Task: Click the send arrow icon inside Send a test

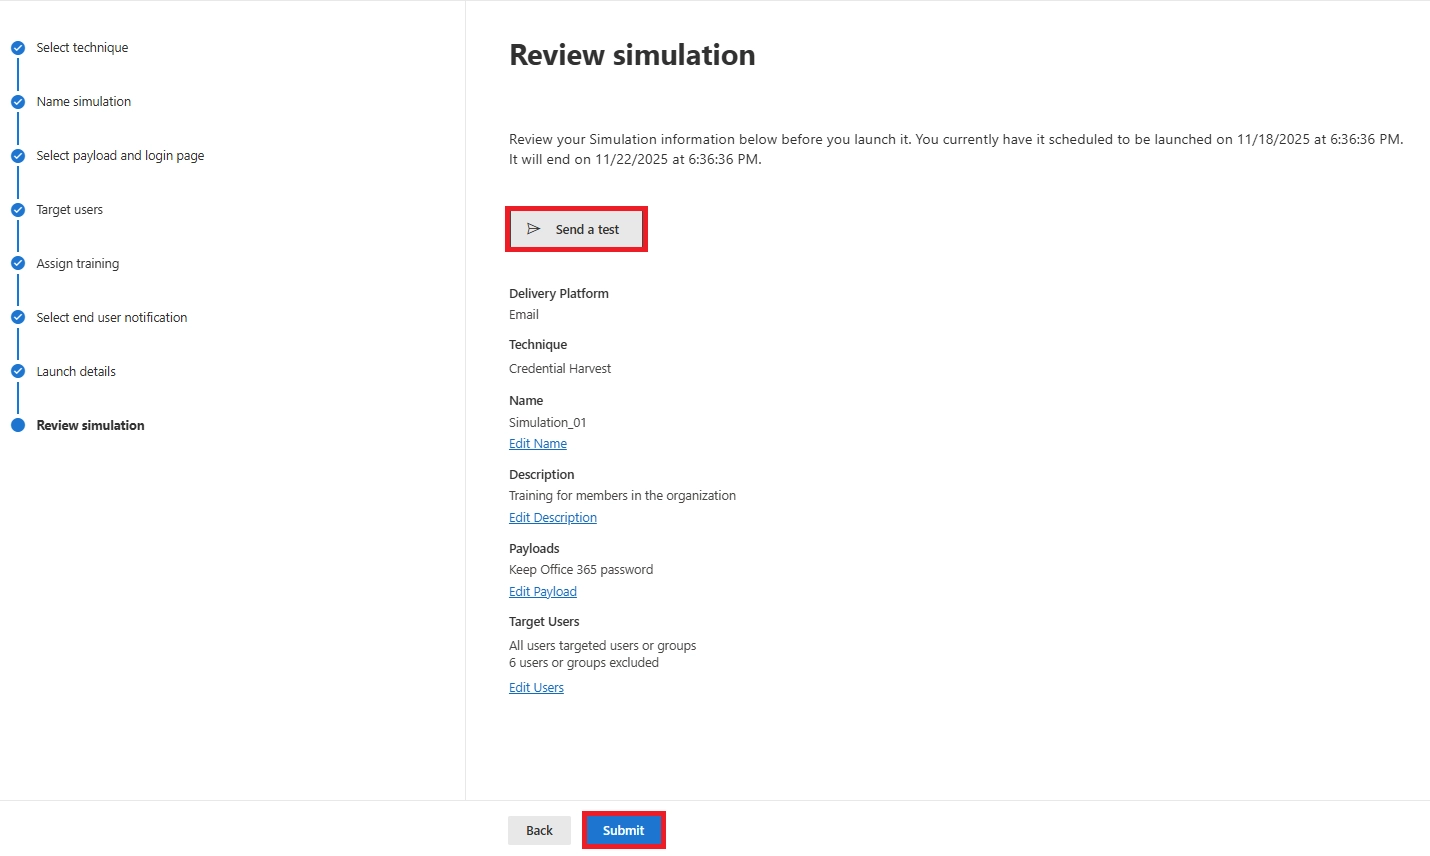Action: click(535, 229)
